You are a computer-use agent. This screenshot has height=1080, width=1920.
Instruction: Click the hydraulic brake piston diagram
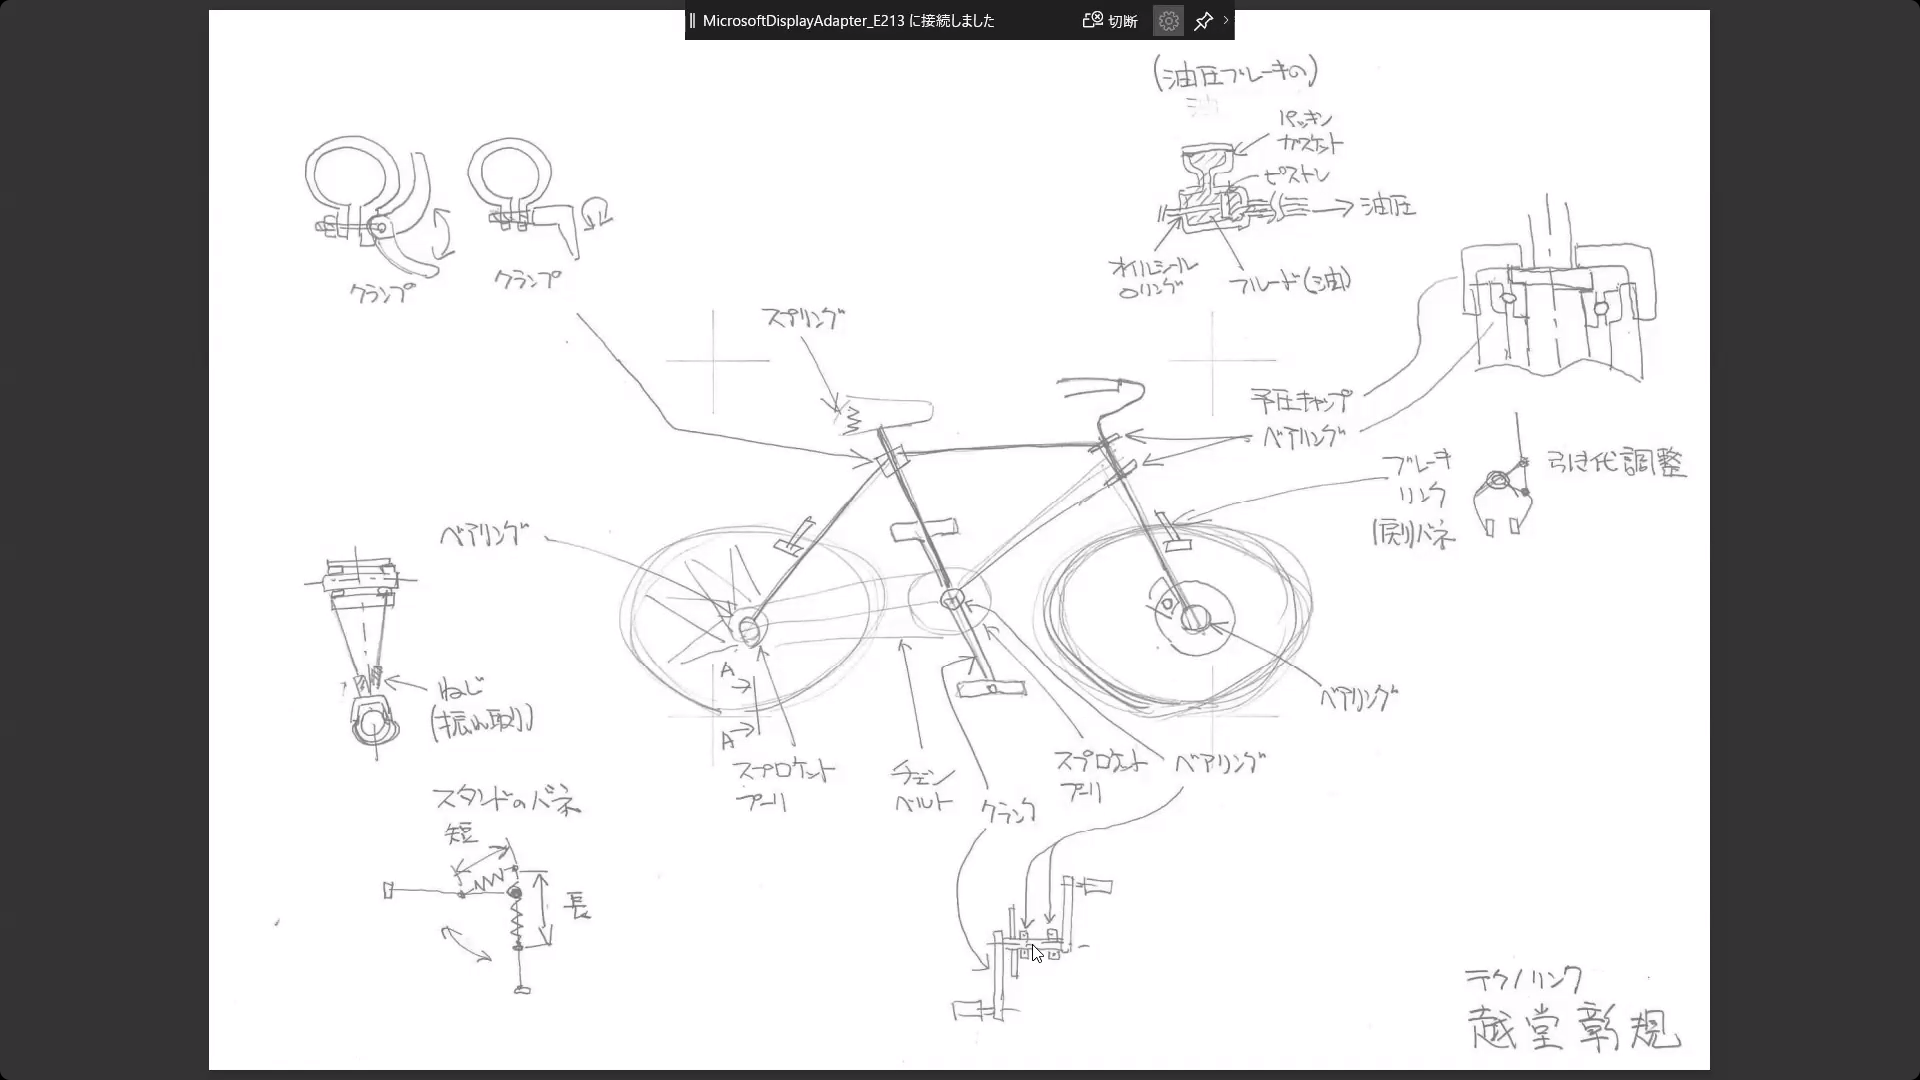[x=1208, y=190]
